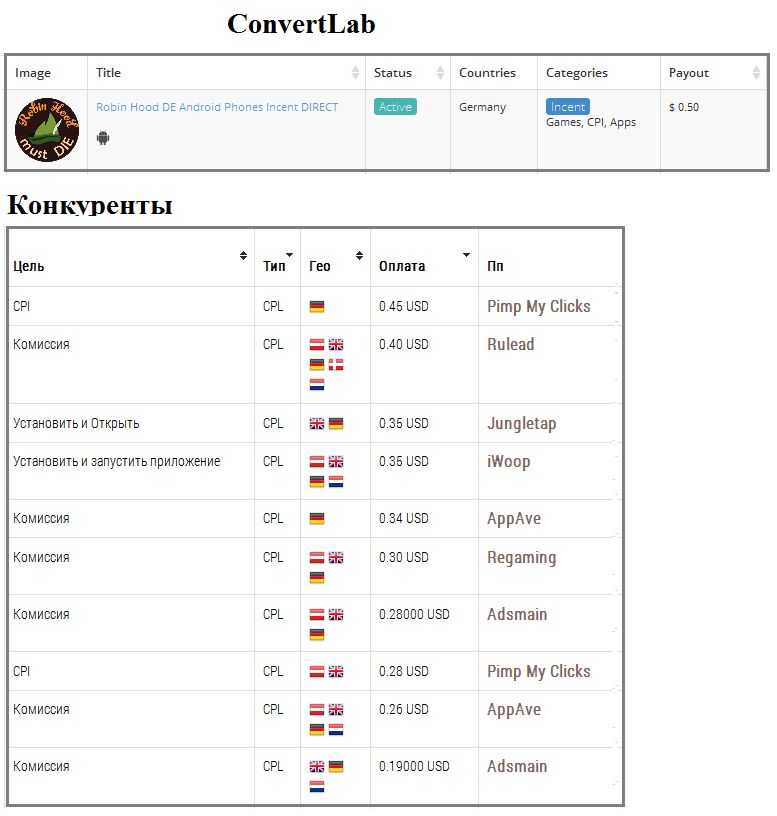This screenshot has width=777, height=816.
Task: Click German flag in the 0.34 USD AppAve row
Action: point(317,519)
